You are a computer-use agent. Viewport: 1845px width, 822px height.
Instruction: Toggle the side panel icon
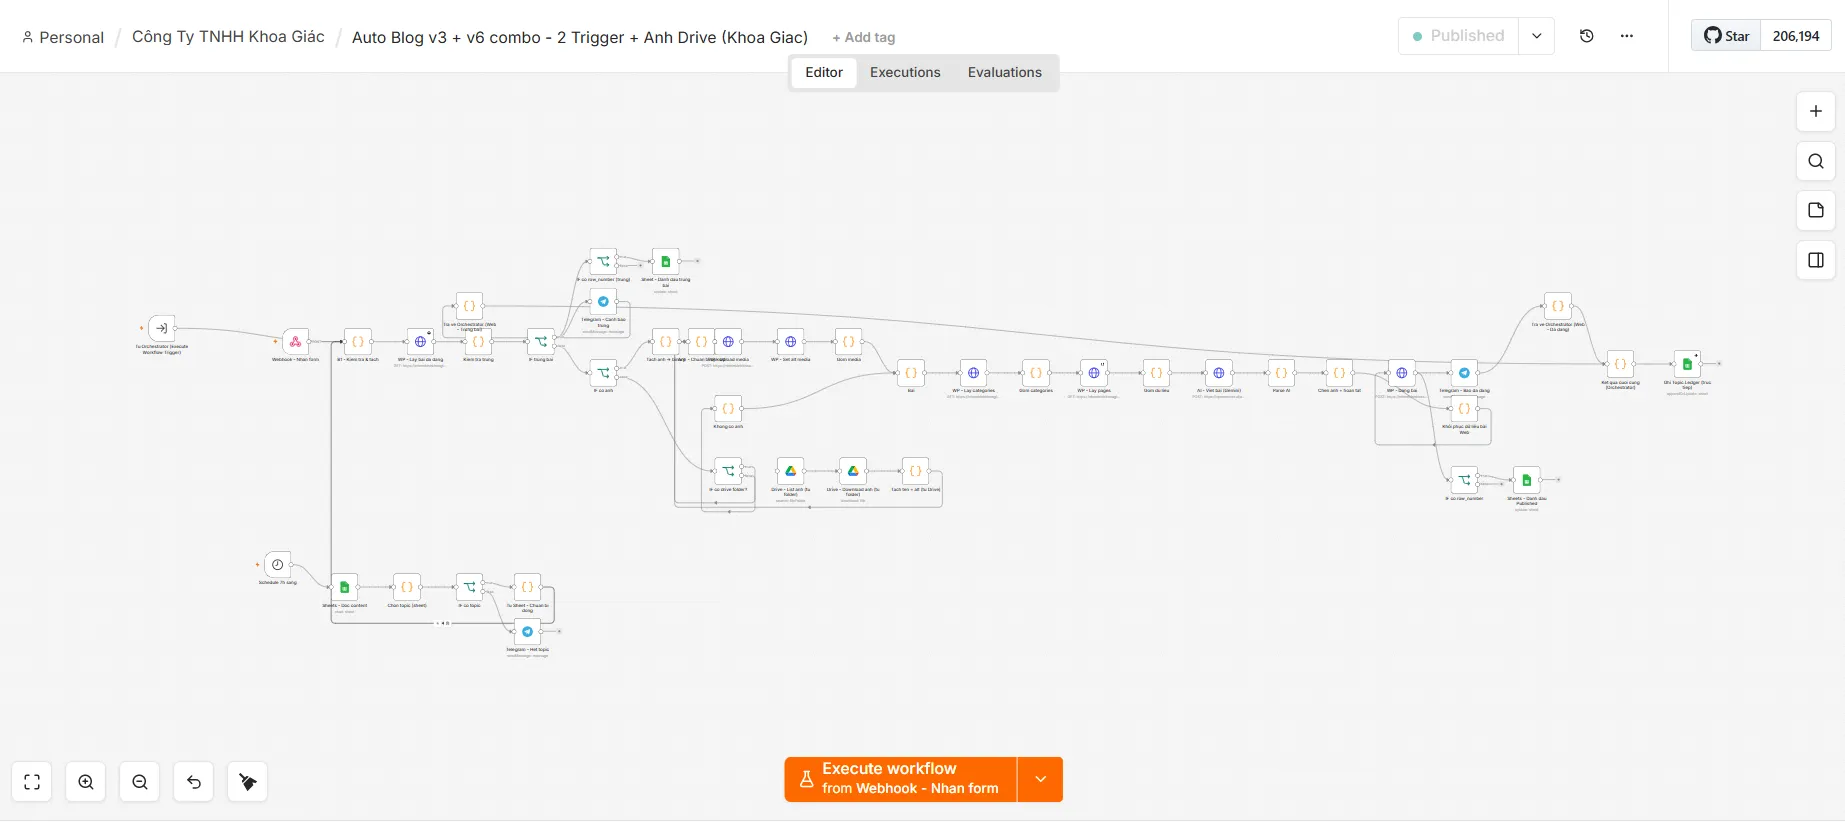1816,260
